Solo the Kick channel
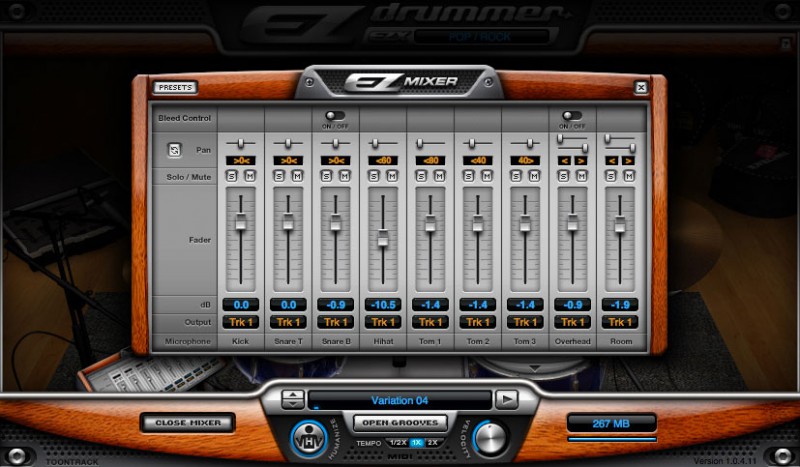Viewport: 800px width, 467px height. pos(232,176)
